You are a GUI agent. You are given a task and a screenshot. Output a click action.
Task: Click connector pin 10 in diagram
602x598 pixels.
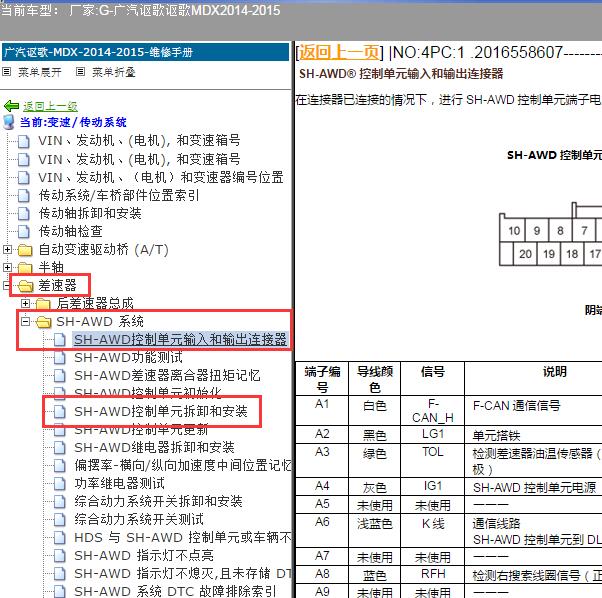click(x=514, y=231)
